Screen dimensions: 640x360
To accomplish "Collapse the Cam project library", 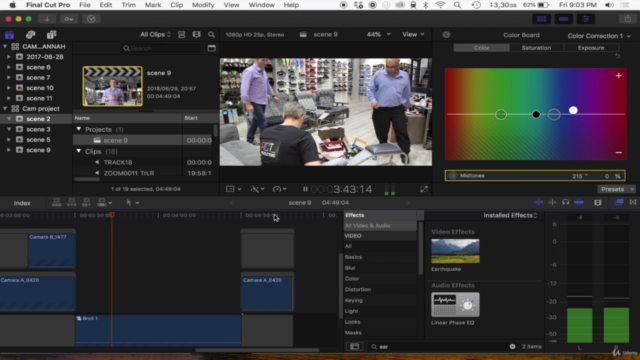I will coord(5,109).
